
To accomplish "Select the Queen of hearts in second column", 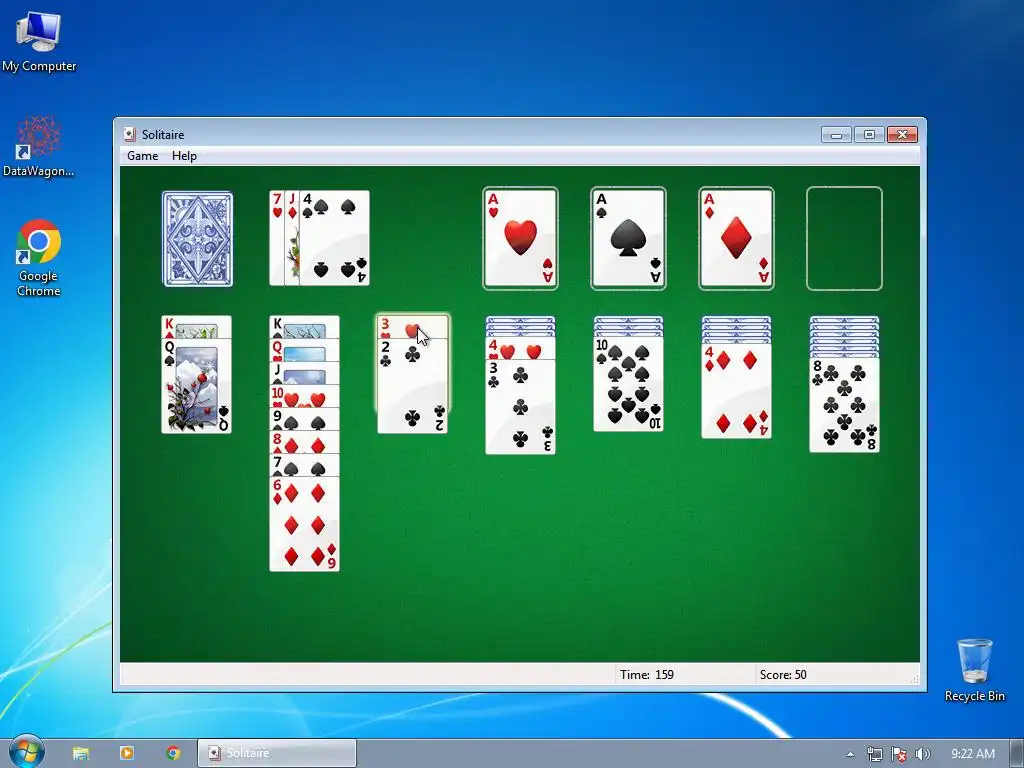I will point(304,350).
